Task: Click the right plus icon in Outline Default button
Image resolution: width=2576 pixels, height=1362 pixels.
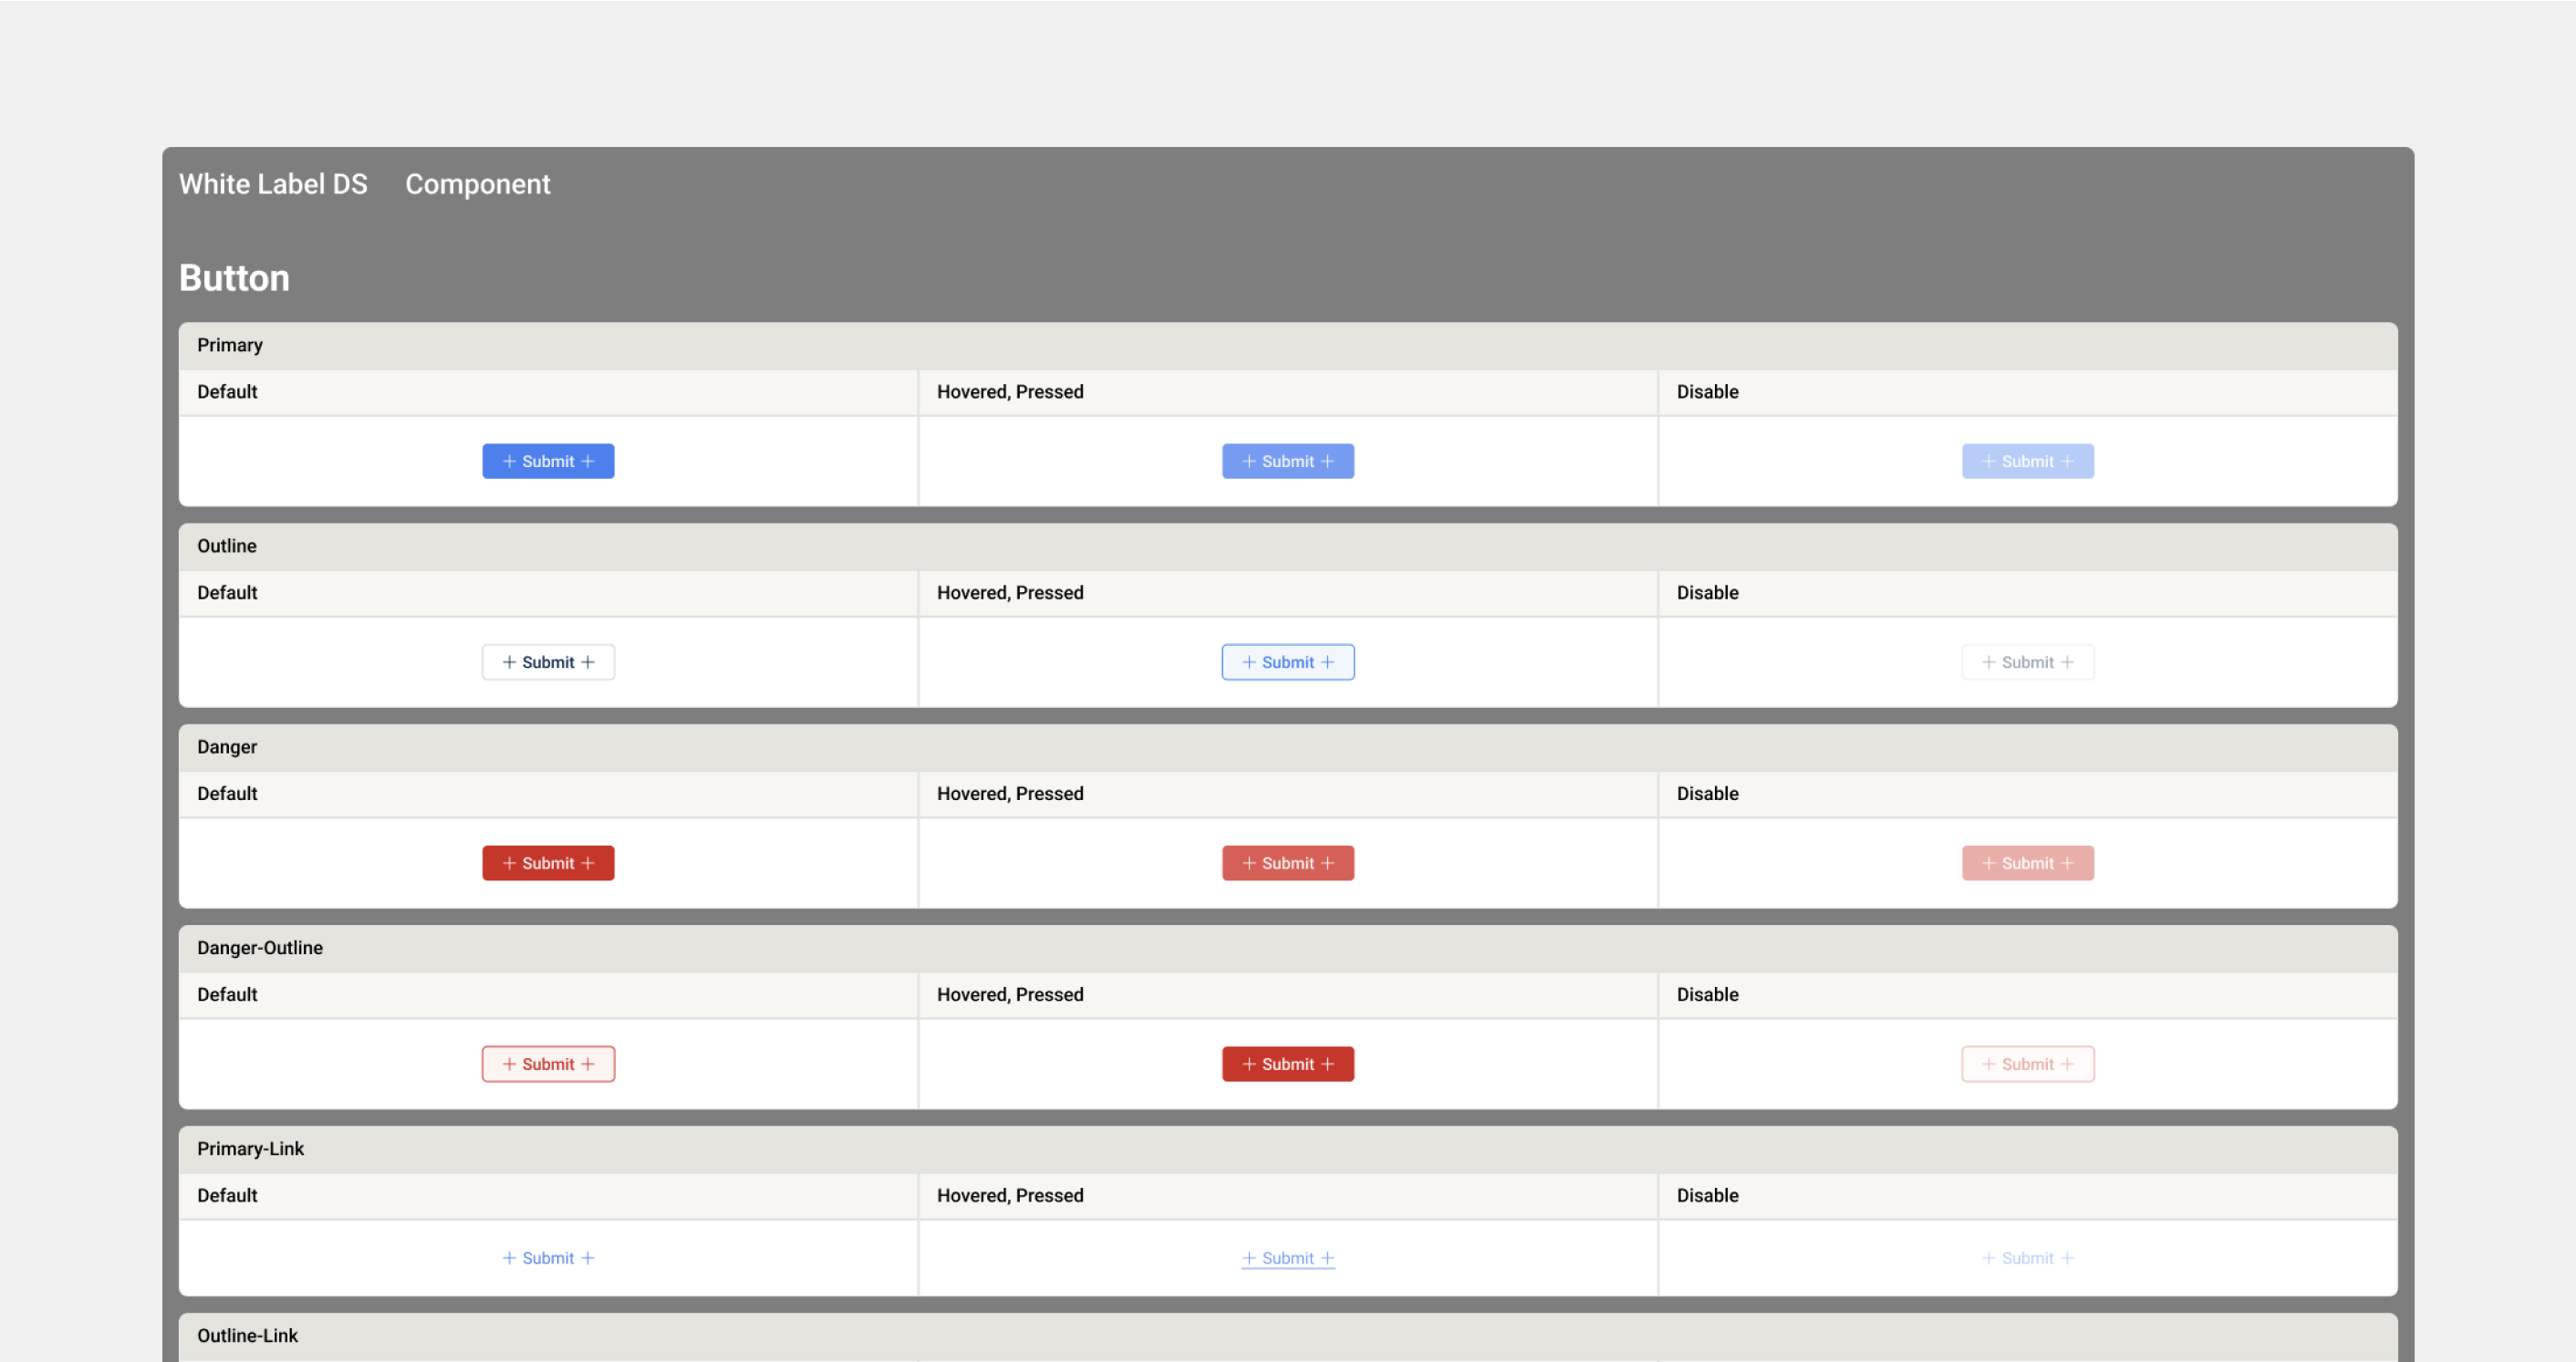Action: point(588,662)
